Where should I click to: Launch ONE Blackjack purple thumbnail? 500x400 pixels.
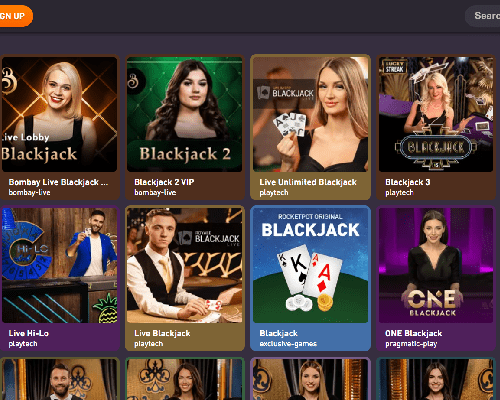tap(436, 265)
